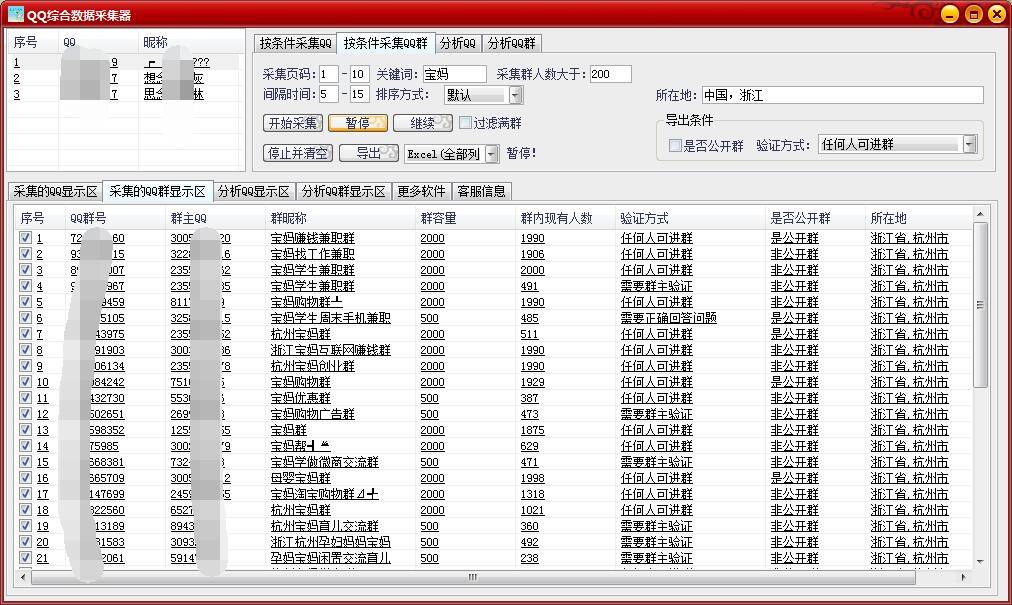The height and width of the screenshot is (605, 1012).
Task: Click group name 宝妈购物广告群
Action: pos(312,414)
